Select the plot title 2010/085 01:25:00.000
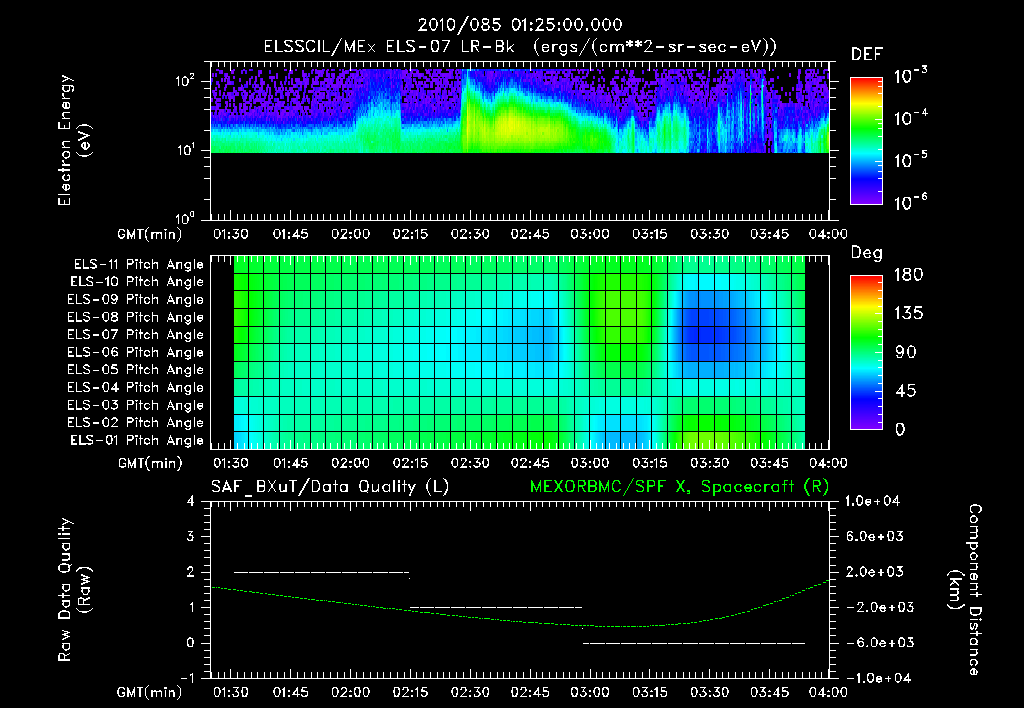 point(520,25)
